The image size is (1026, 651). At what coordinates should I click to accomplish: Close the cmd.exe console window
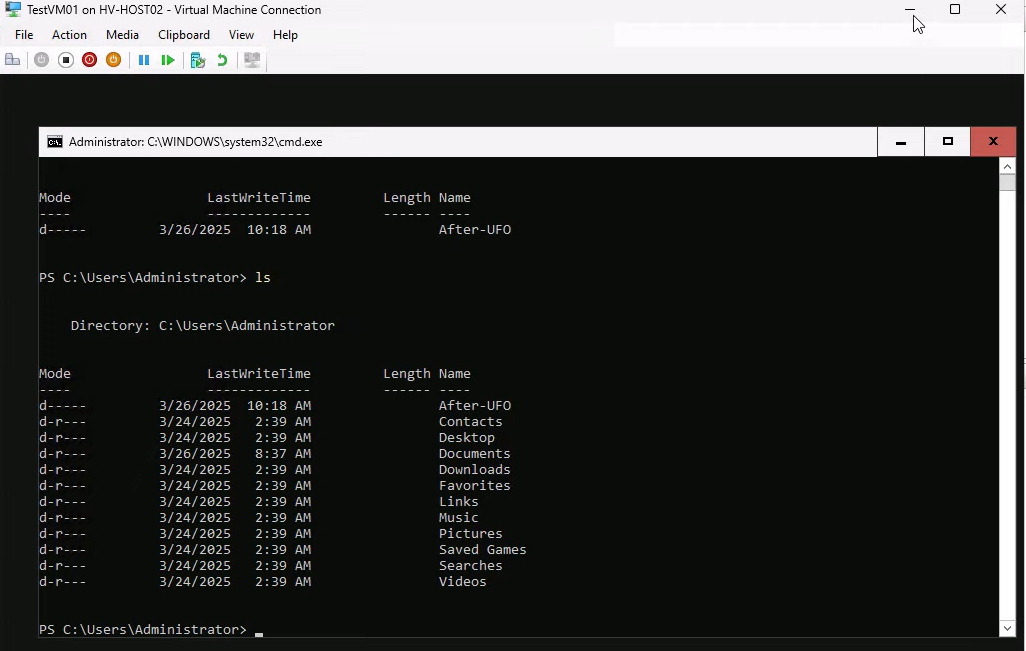tap(993, 142)
